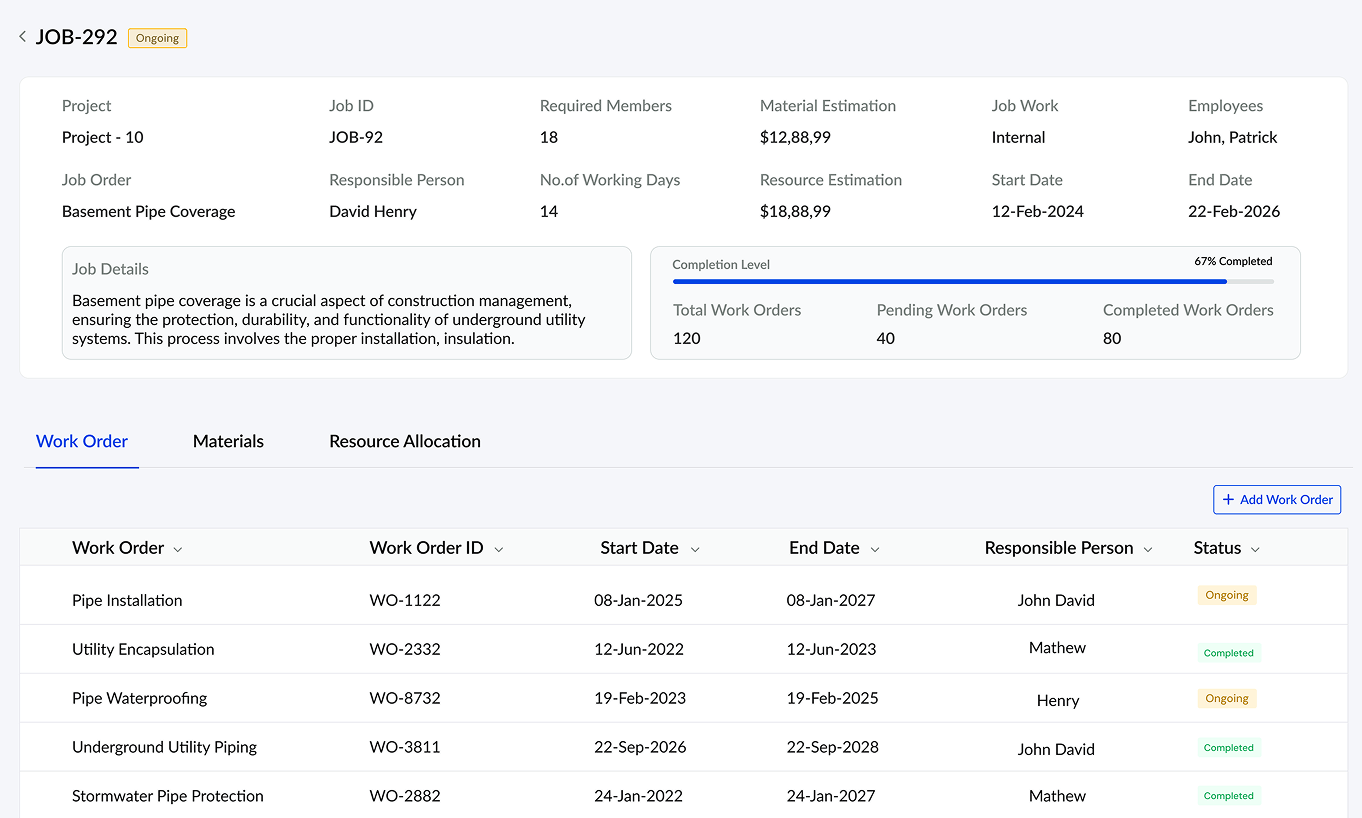Select the Stormwater Pipe Protection row
The height and width of the screenshot is (818, 1362).
(168, 796)
